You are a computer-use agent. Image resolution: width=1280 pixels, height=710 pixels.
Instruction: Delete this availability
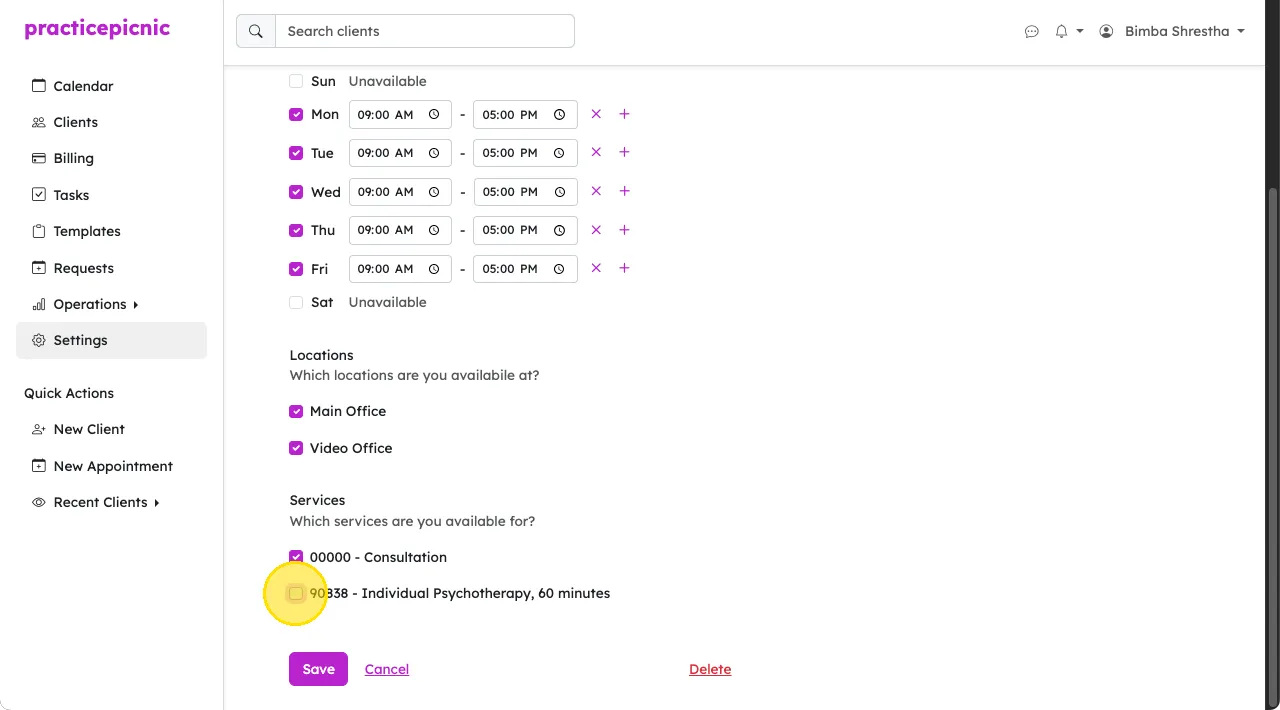coord(710,669)
